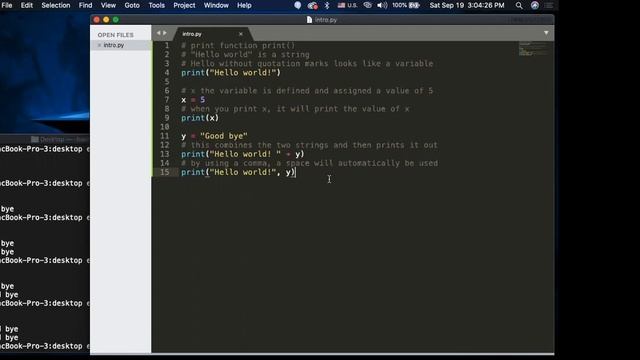Viewport: 640px width, 360px height.
Task: Close intro.py in the Open Files sidebar
Action: coord(99,45)
